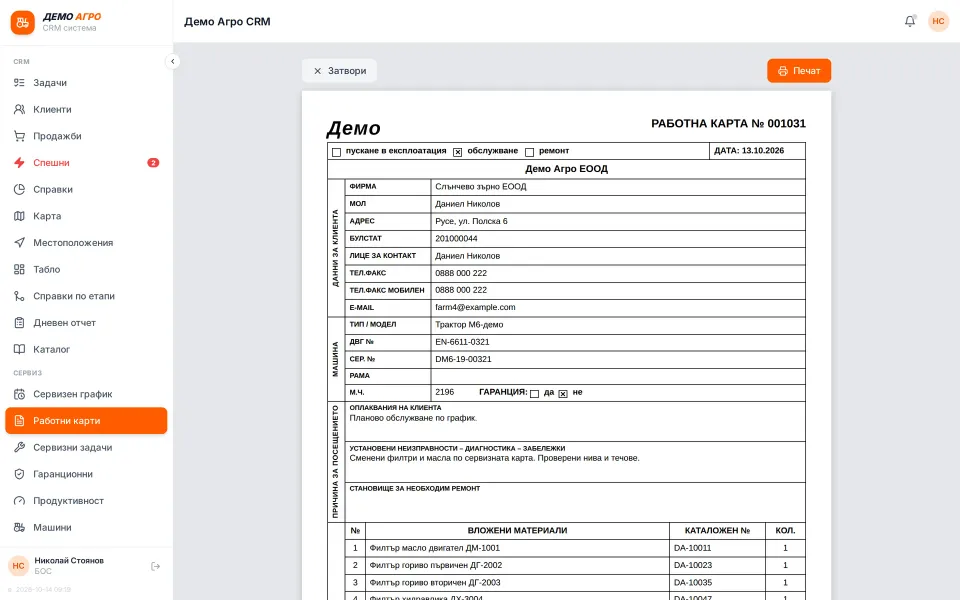The height and width of the screenshot is (600, 960).
Task: Click the Машини tractor icon
Action: 20,527
